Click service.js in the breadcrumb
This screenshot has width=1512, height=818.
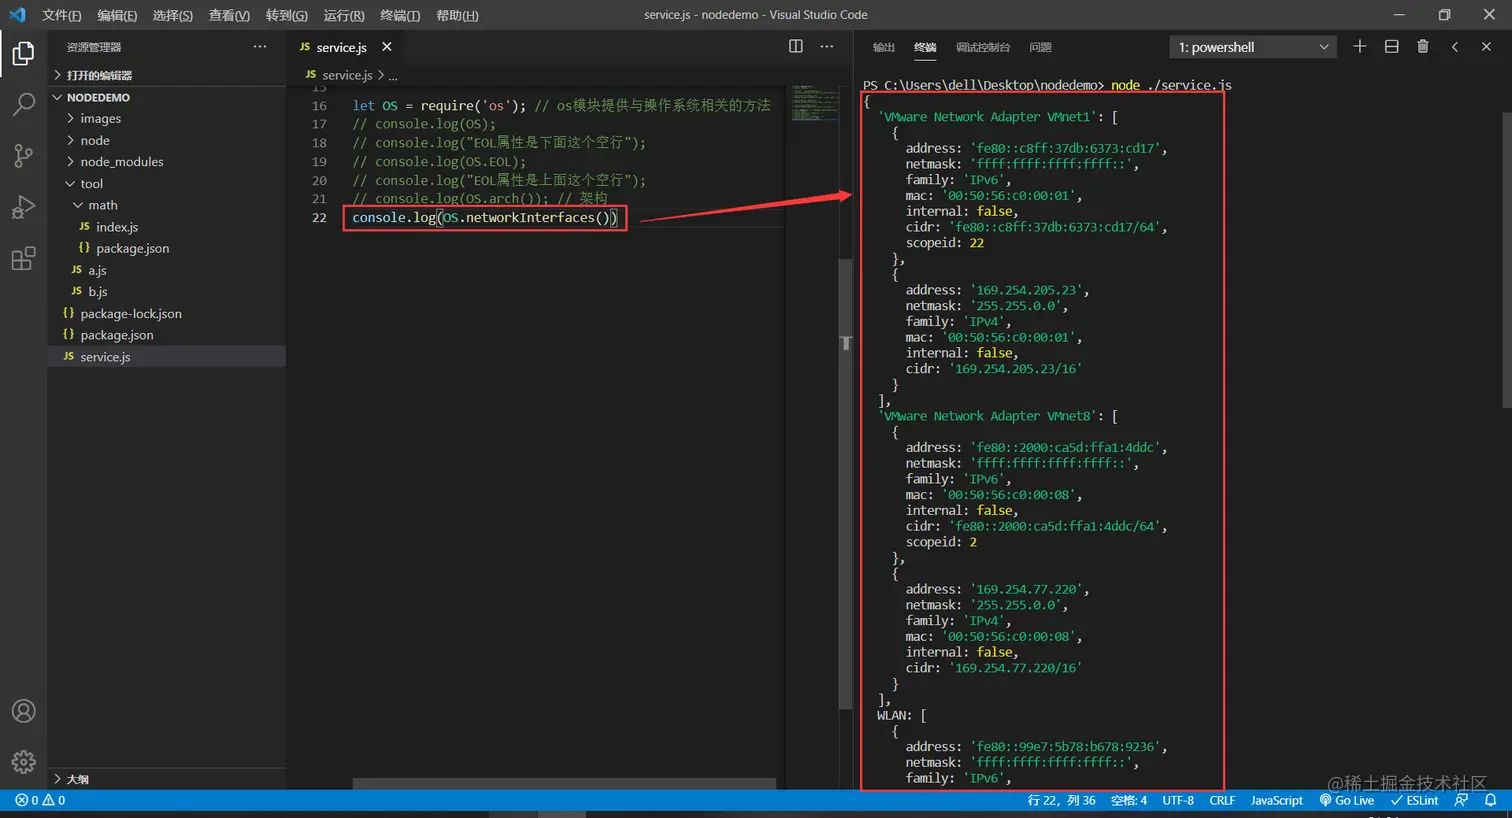coord(347,75)
